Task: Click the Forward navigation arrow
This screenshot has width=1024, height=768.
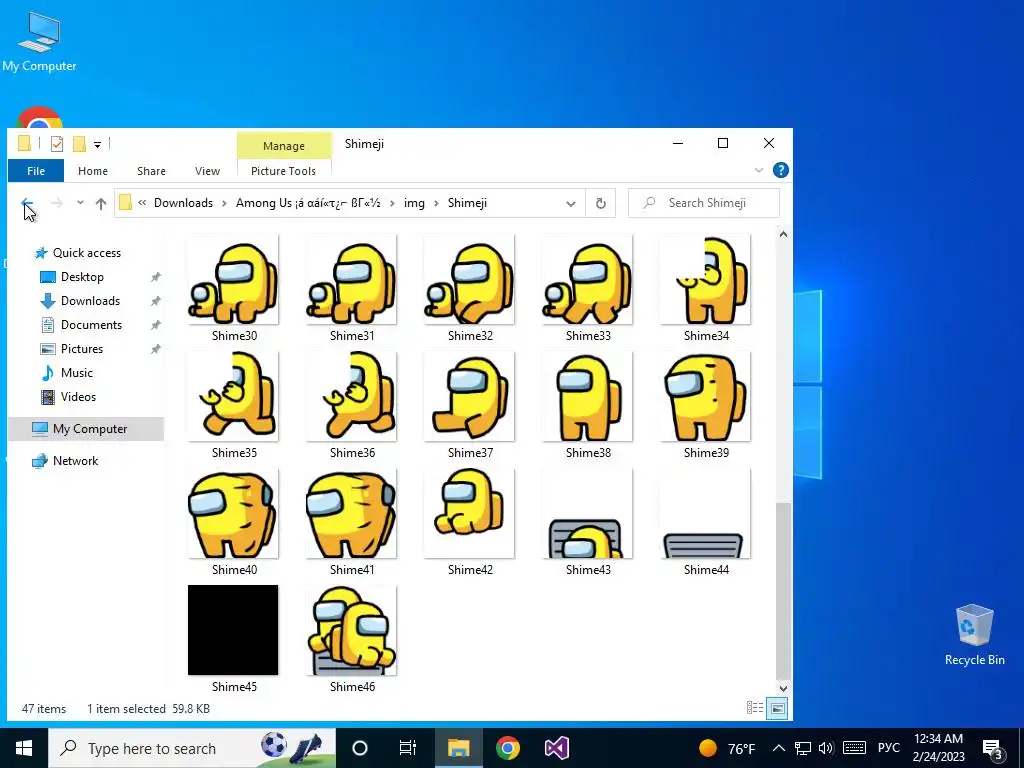Action: coord(57,203)
